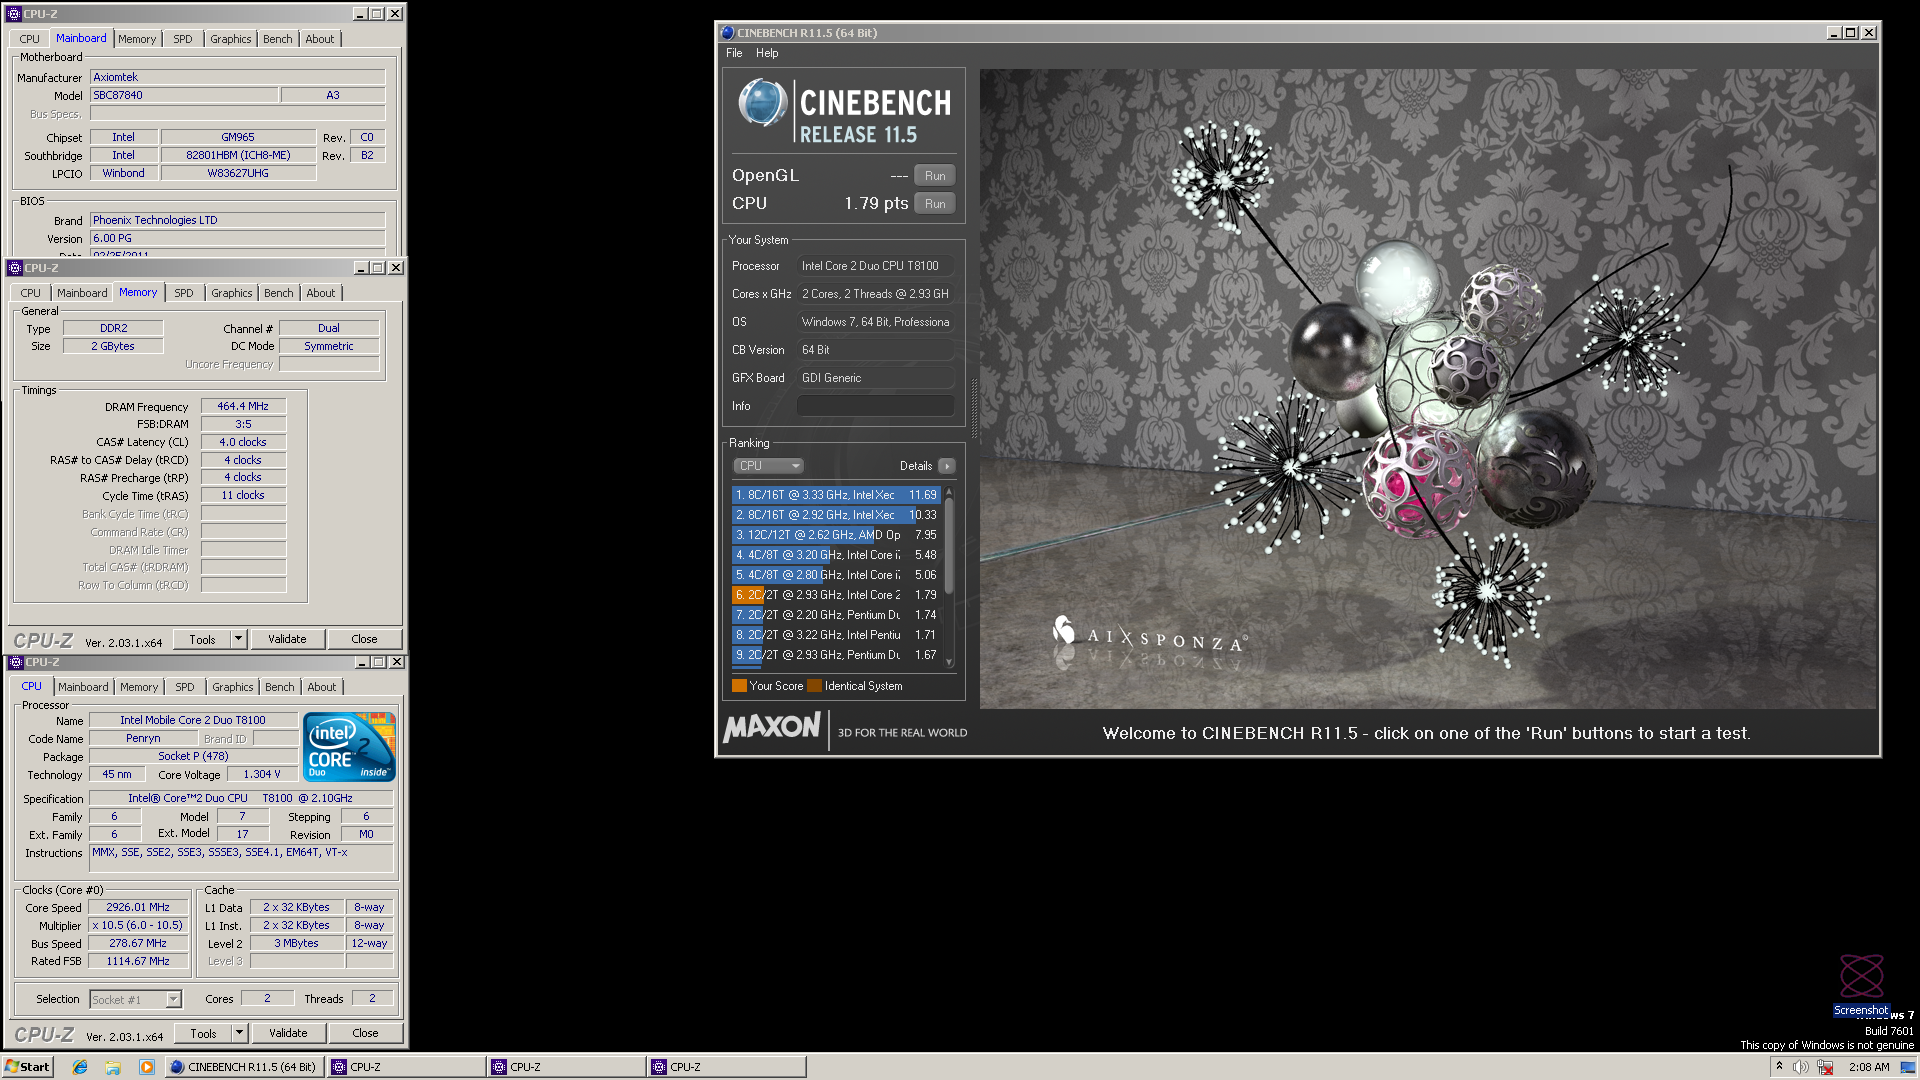The width and height of the screenshot is (1920, 1080).
Task: Click the Show Desktop button in the taskbar
Action: pos(1908,1067)
